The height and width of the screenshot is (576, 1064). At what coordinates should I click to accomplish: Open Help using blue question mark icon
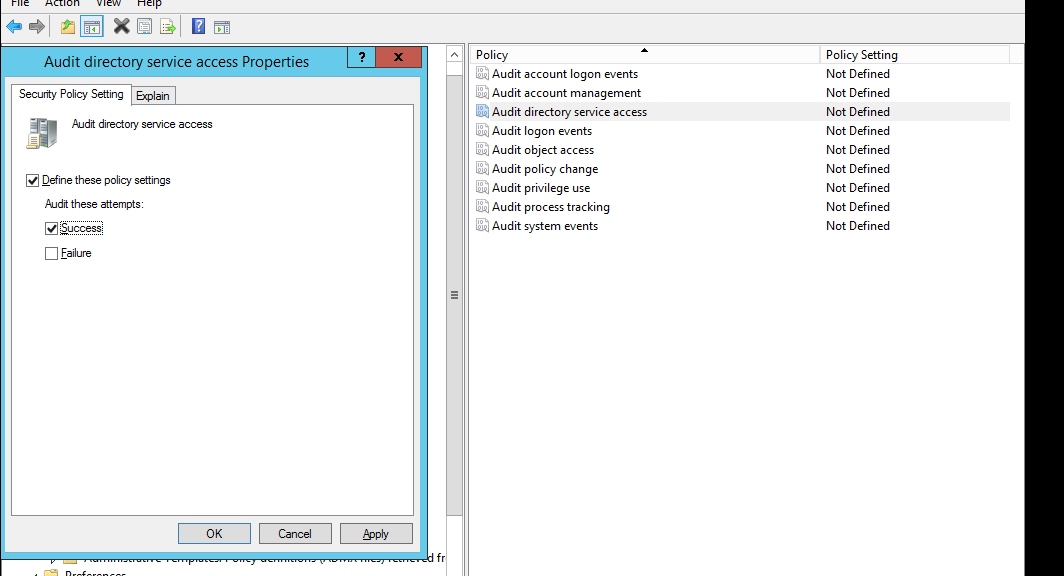[x=198, y=27]
